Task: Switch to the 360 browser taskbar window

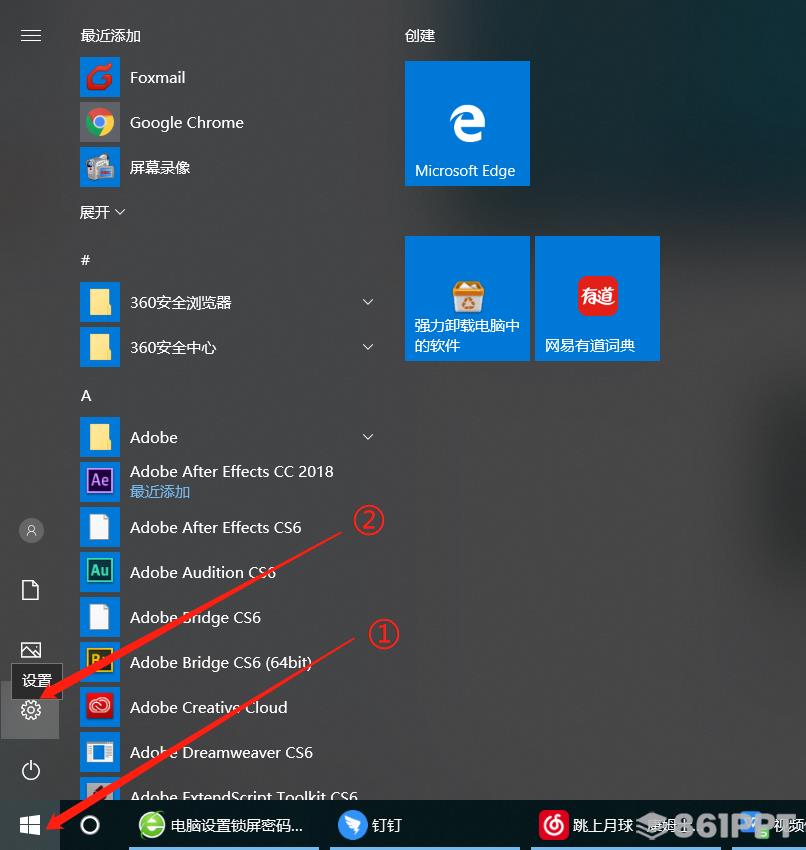Action: click(224, 825)
